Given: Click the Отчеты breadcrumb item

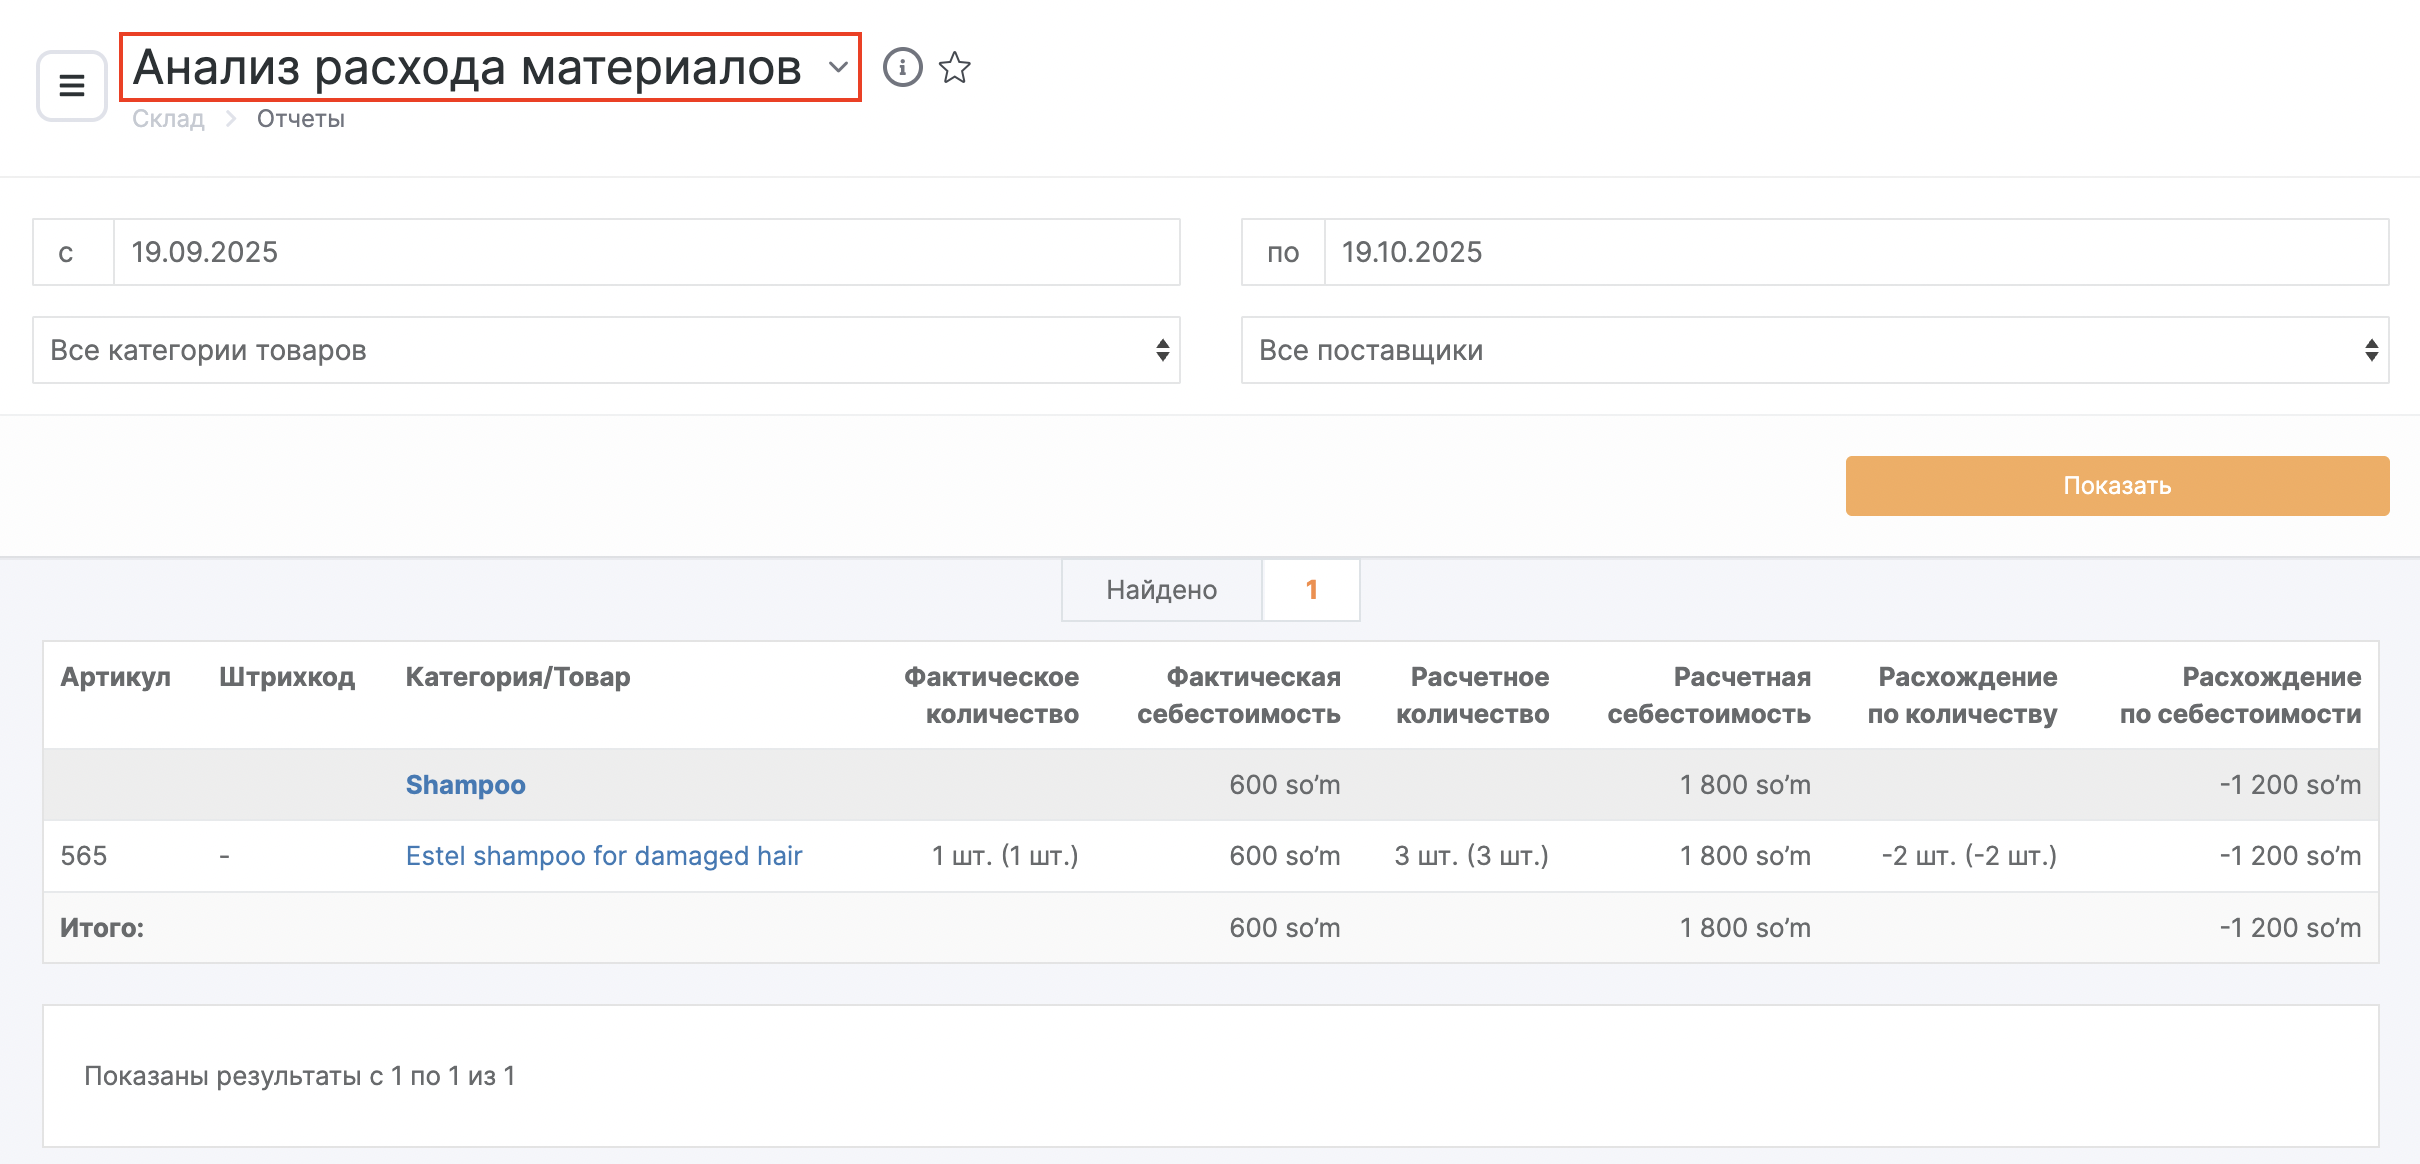Looking at the screenshot, I should point(300,119).
